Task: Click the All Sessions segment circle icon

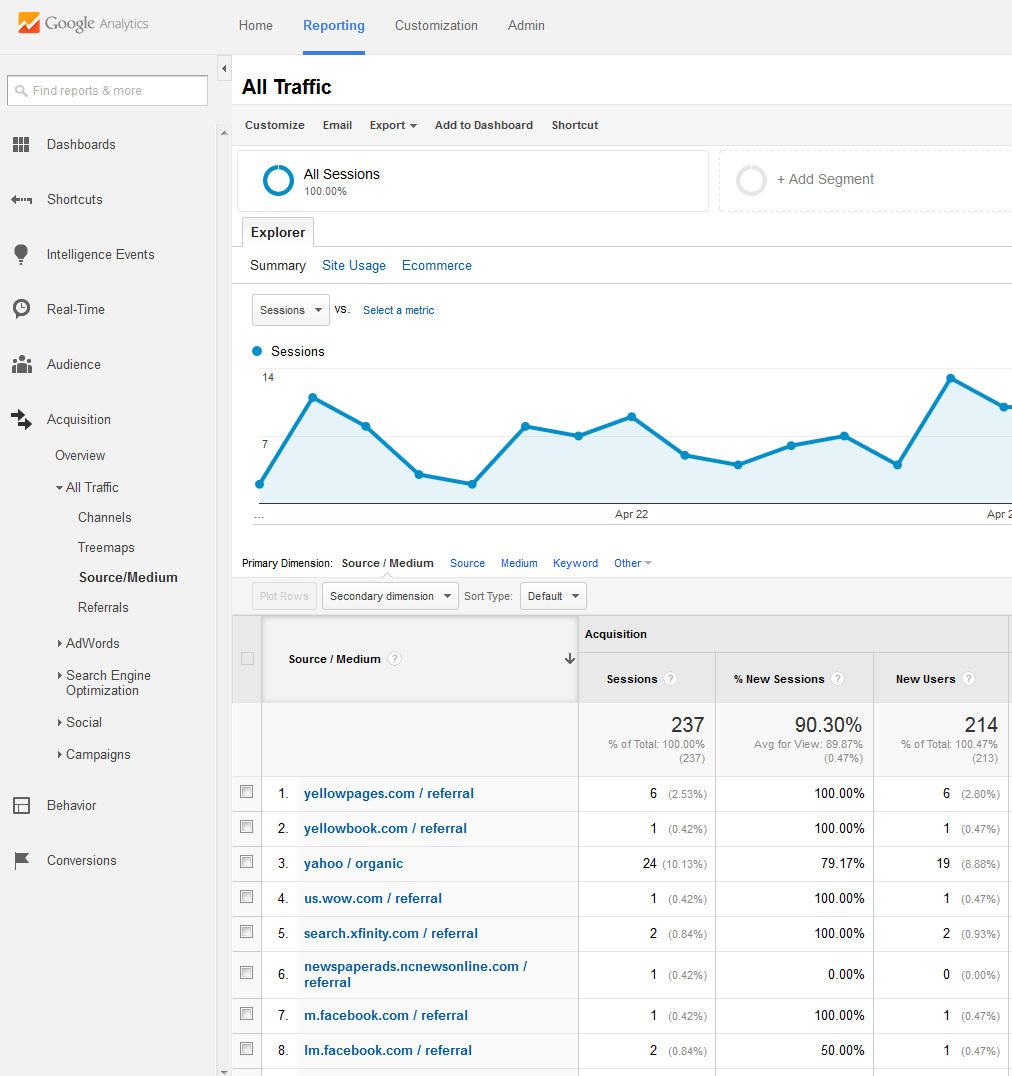Action: pyautogui.click(x=279, y=180)
